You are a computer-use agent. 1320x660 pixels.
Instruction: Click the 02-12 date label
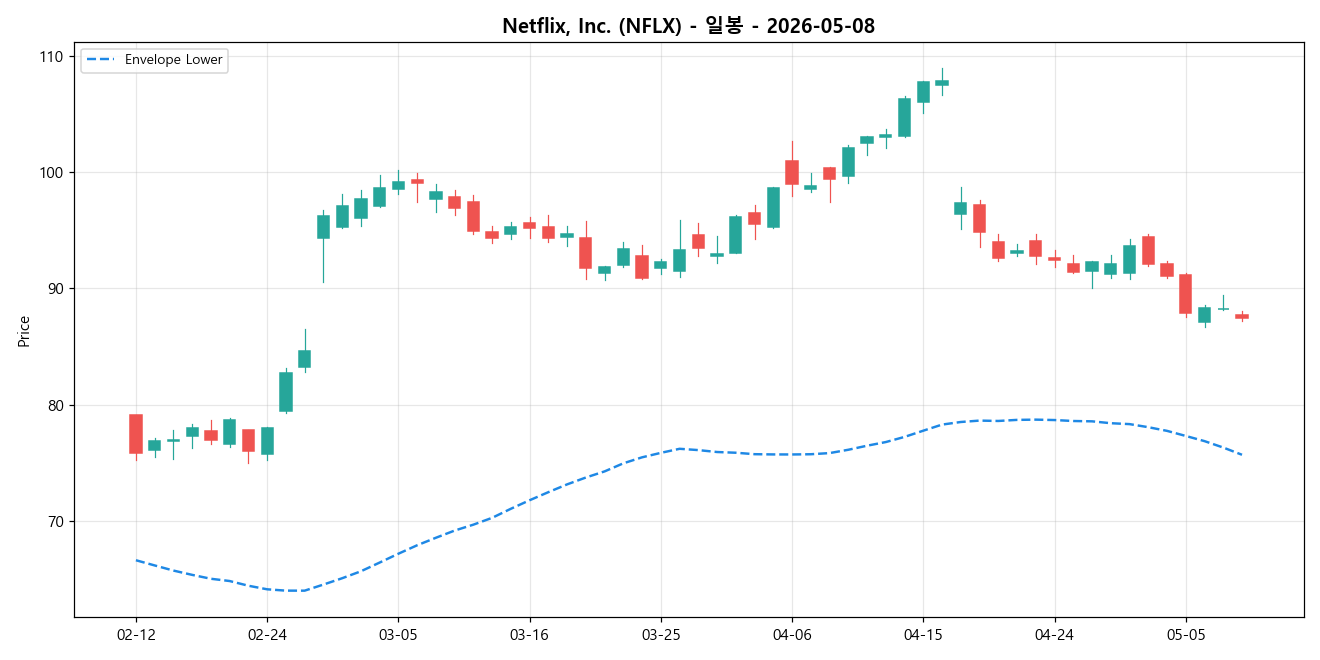coord(136,634)
